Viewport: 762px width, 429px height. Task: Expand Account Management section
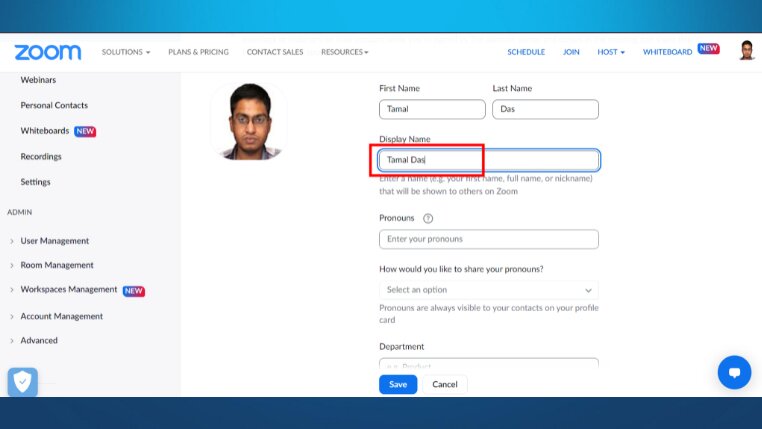61,316
